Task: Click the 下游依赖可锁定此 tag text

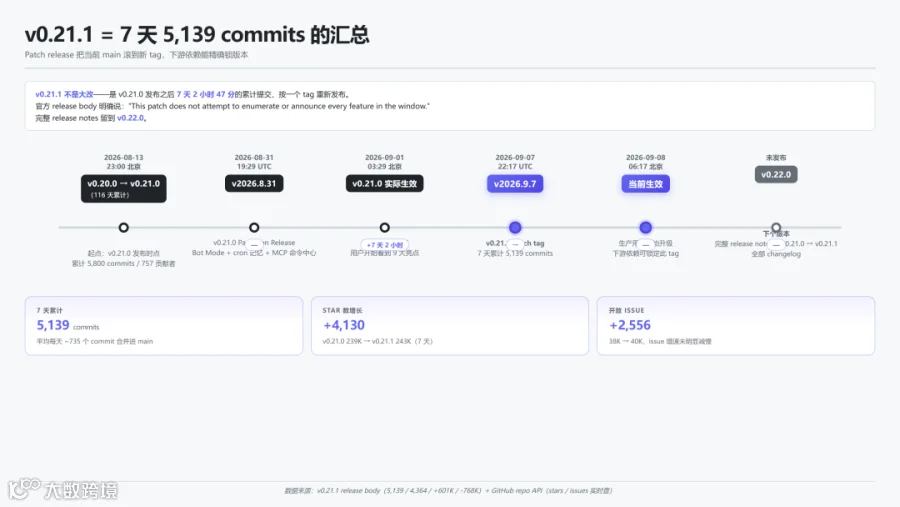Action: pyautogui.click(x=645, y=253)
